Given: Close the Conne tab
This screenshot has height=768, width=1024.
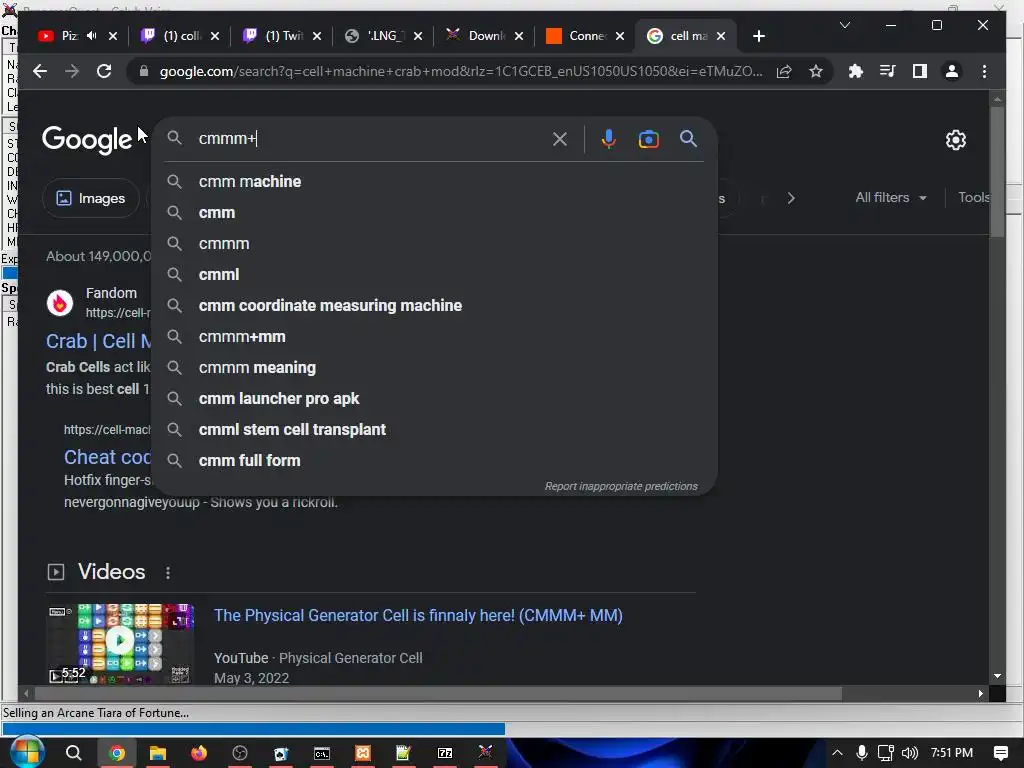Looking at the screenshot, I should pos(620,36).
